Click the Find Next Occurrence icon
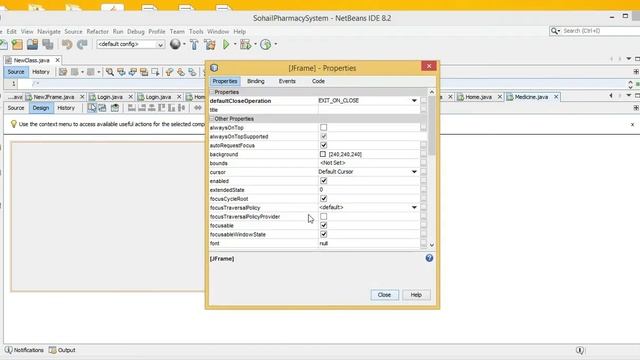Screen dimensions: 640x360 coord(133,72)
